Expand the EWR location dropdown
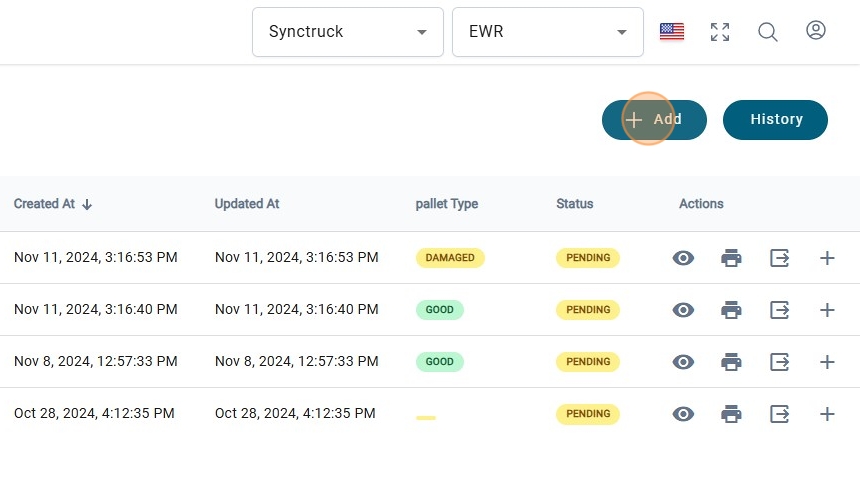The image size is (860, 480). [547, 32]
